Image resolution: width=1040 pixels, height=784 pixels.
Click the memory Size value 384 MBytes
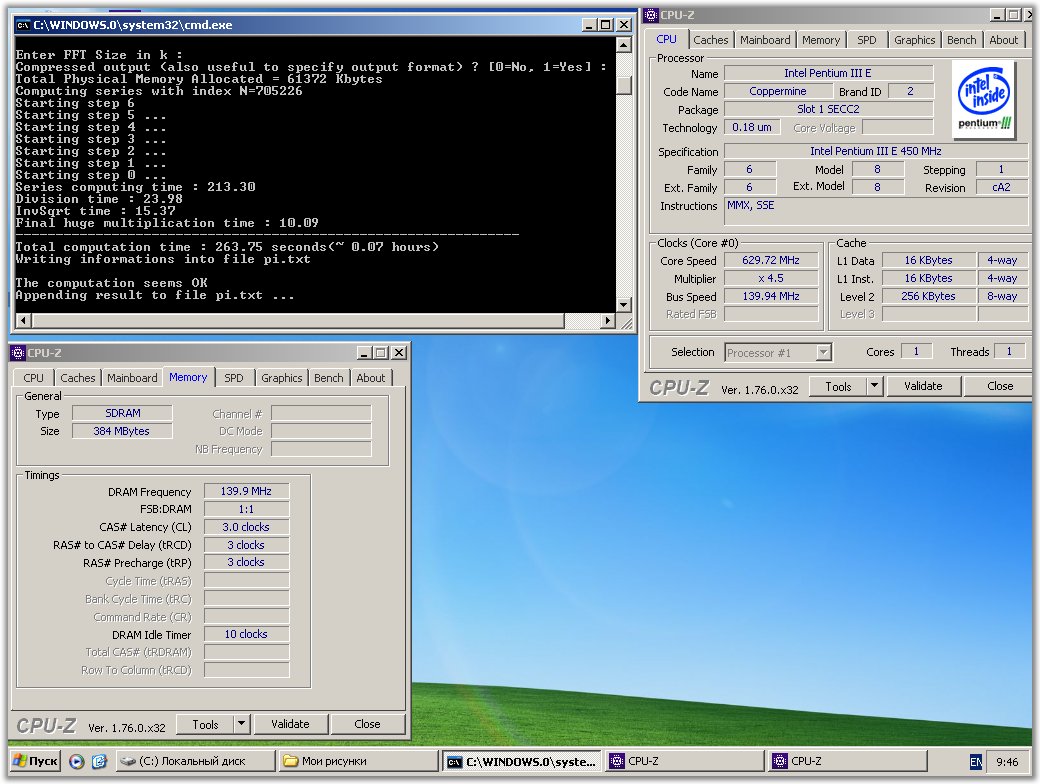pos(122,431)
